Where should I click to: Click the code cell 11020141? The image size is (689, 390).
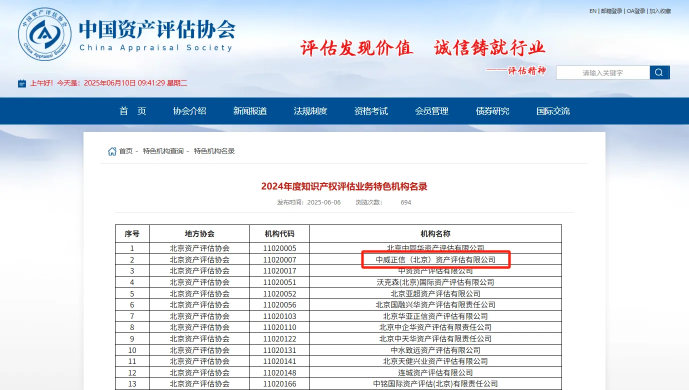(x=279, y=361)
